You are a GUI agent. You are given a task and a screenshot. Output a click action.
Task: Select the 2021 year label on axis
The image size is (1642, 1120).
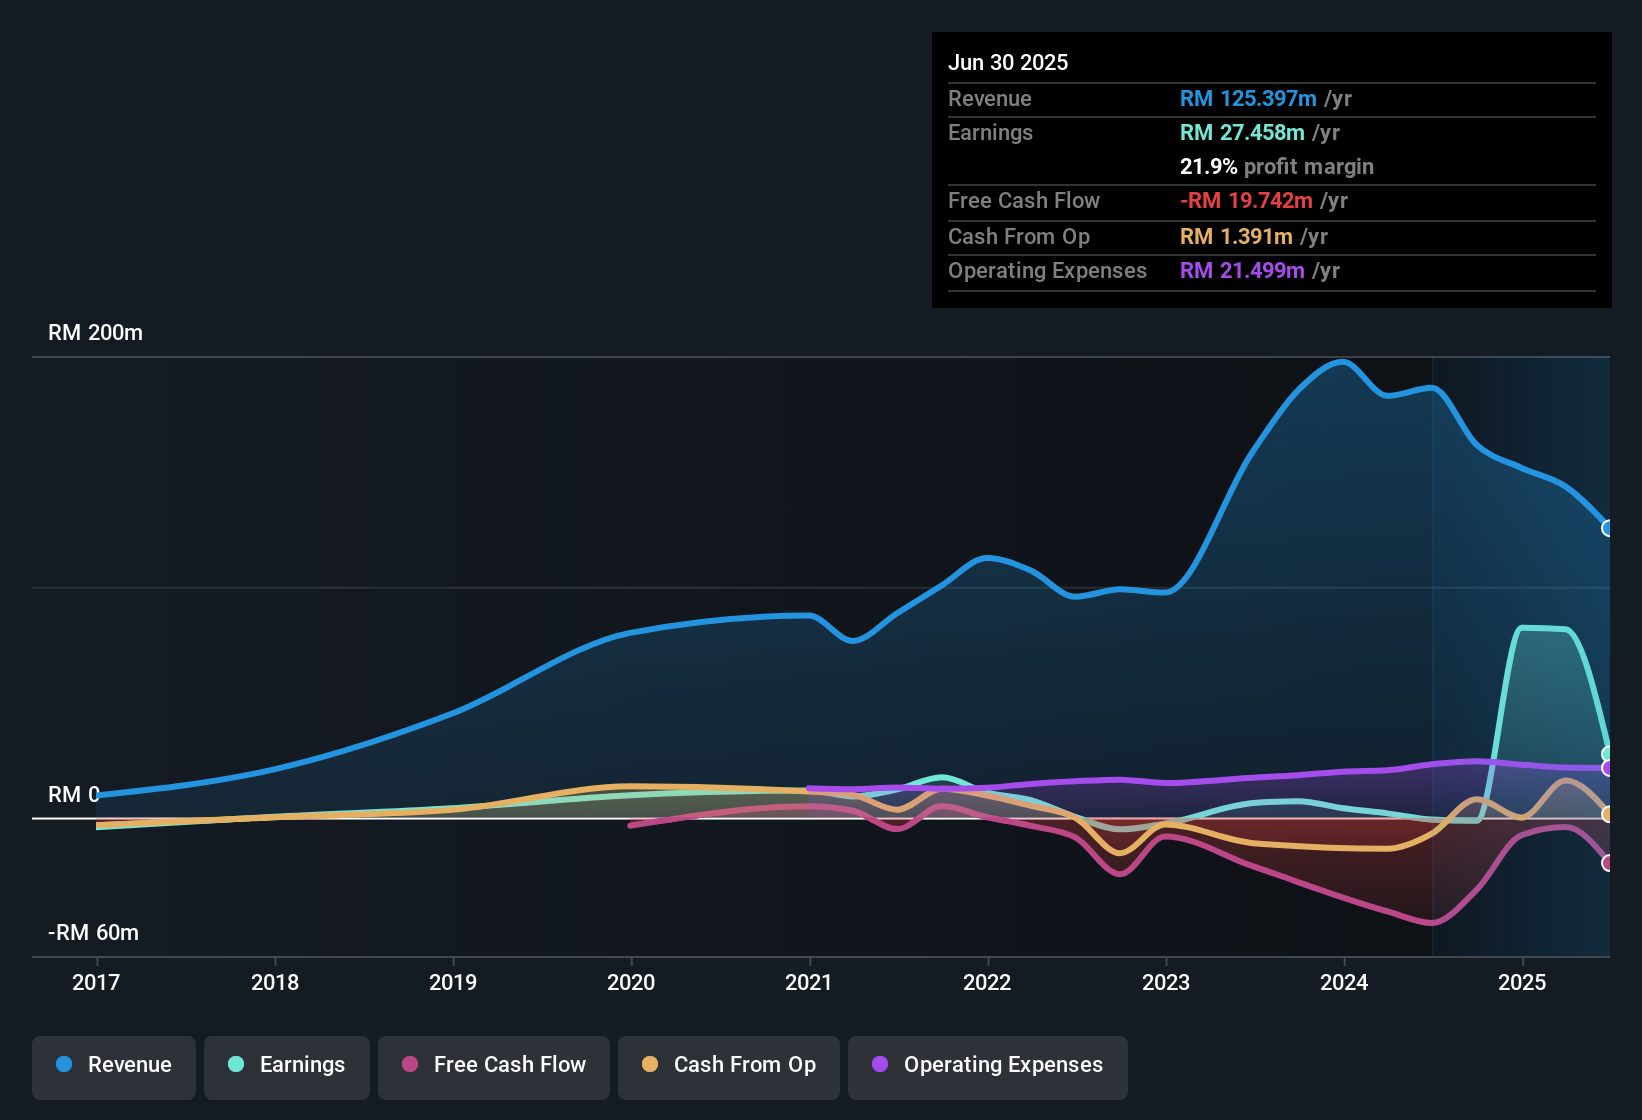(810, 983)
